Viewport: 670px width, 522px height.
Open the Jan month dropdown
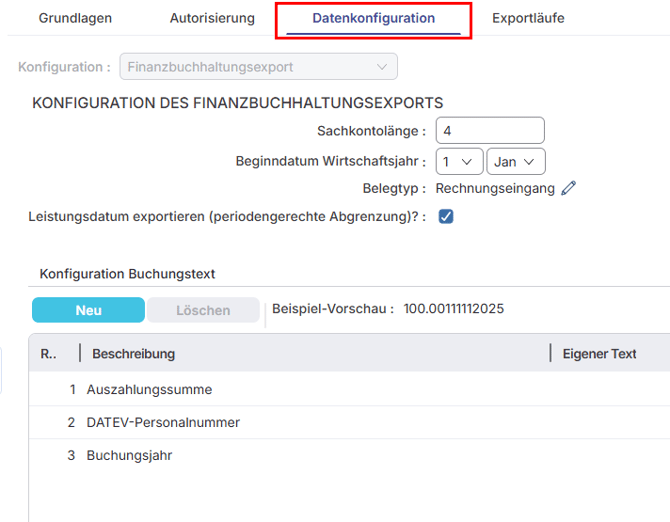tap(515, 161)
